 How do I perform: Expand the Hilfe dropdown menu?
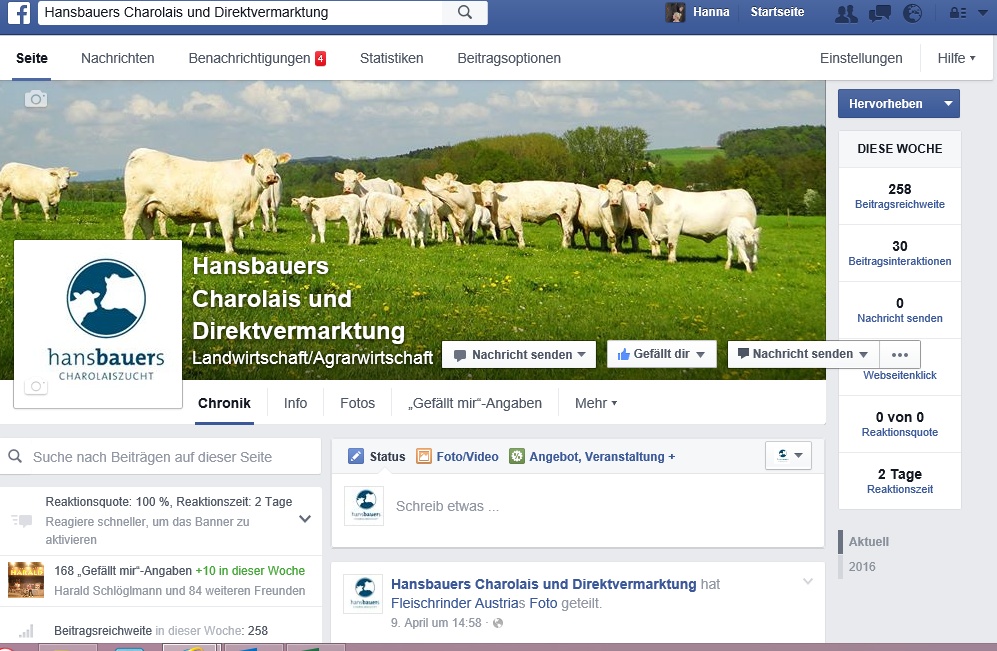[x=956, y=58]
